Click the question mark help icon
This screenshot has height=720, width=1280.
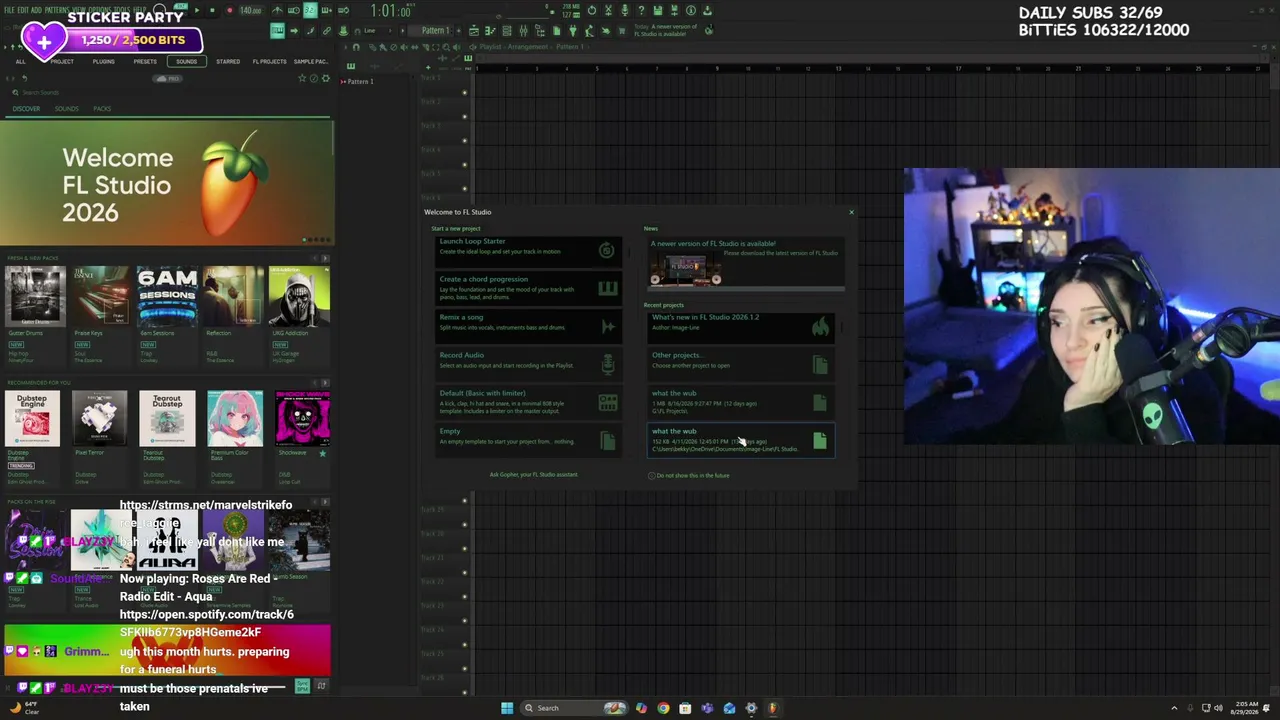pos(640,11)
